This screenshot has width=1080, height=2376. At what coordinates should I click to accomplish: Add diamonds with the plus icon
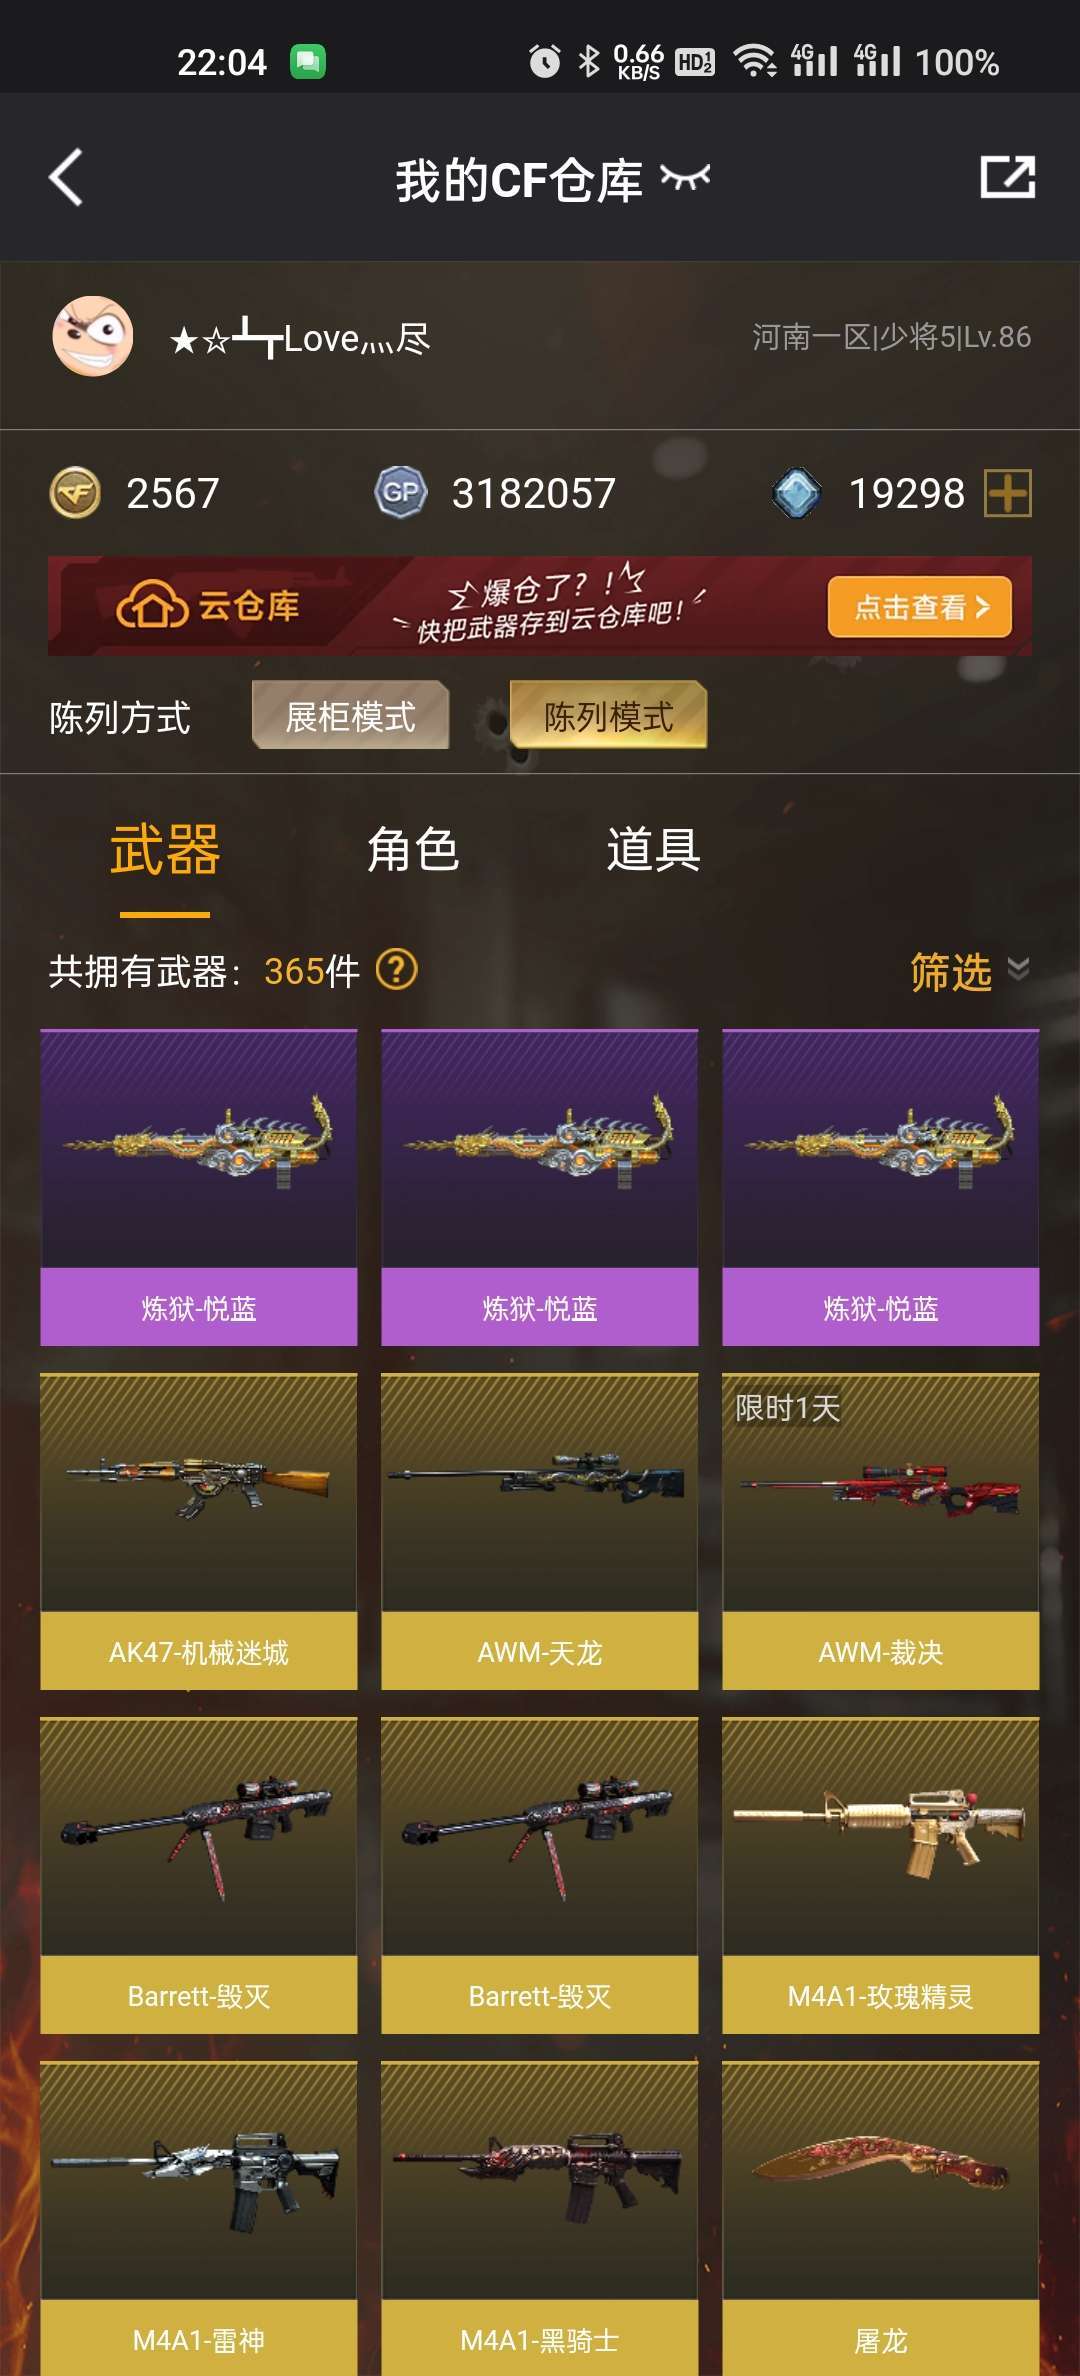tap(1008, 493)
